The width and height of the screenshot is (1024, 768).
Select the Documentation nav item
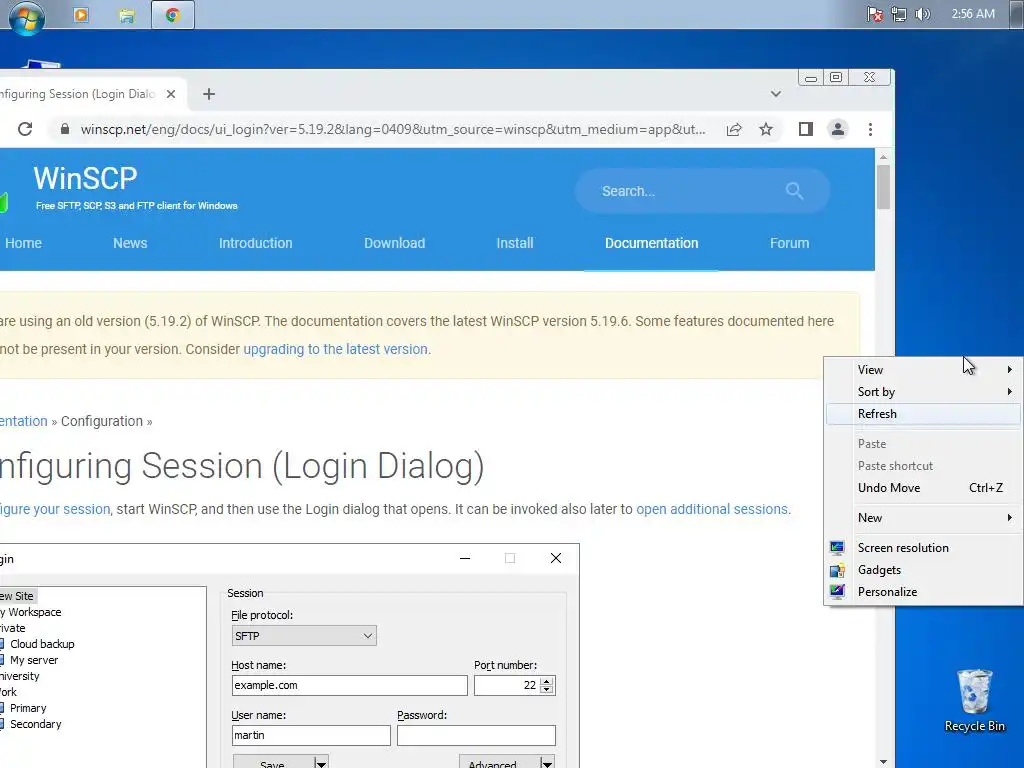click(651, 243)
